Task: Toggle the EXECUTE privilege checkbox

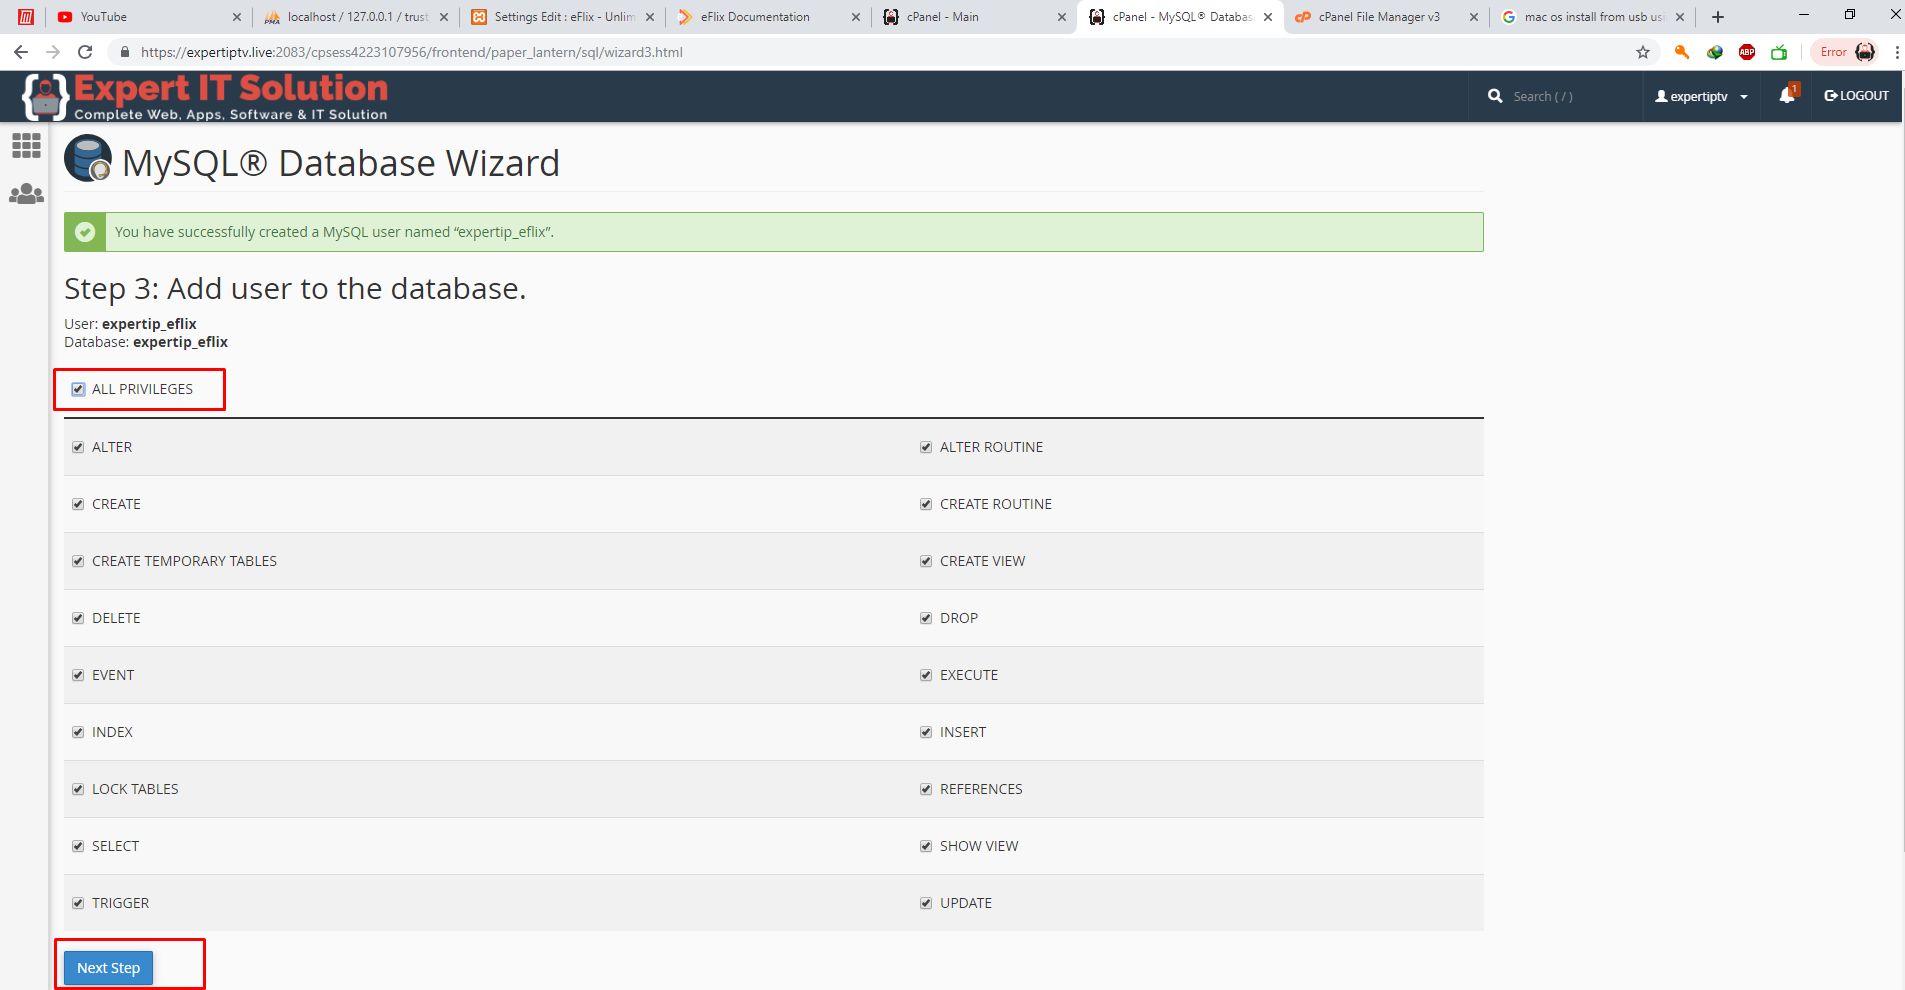Action: click(926, 675)
